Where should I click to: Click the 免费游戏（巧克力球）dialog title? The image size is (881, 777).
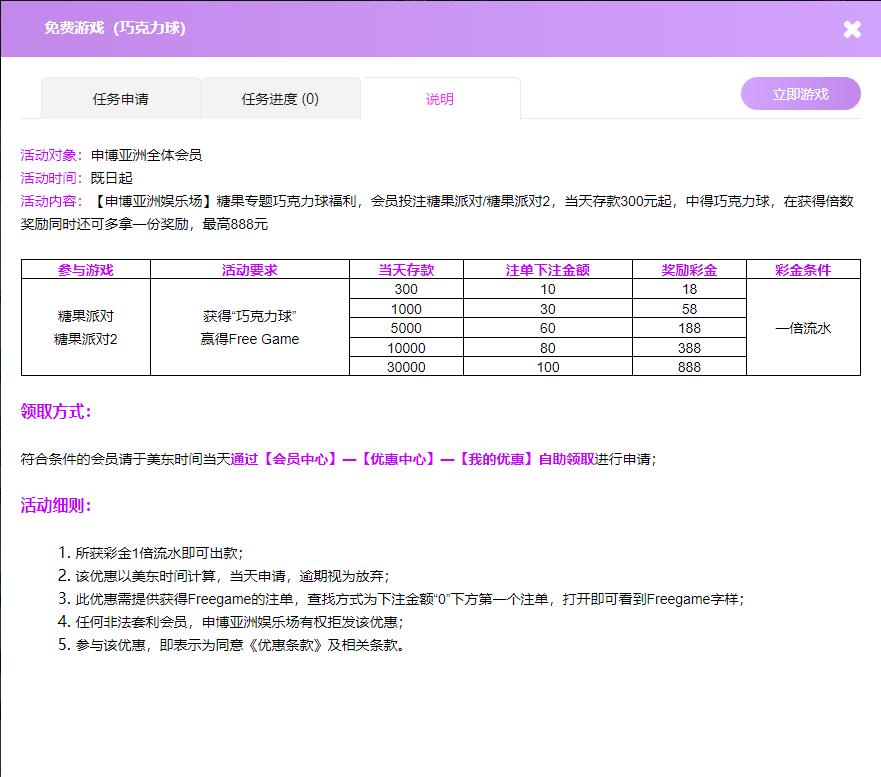(x=115, y=28)
